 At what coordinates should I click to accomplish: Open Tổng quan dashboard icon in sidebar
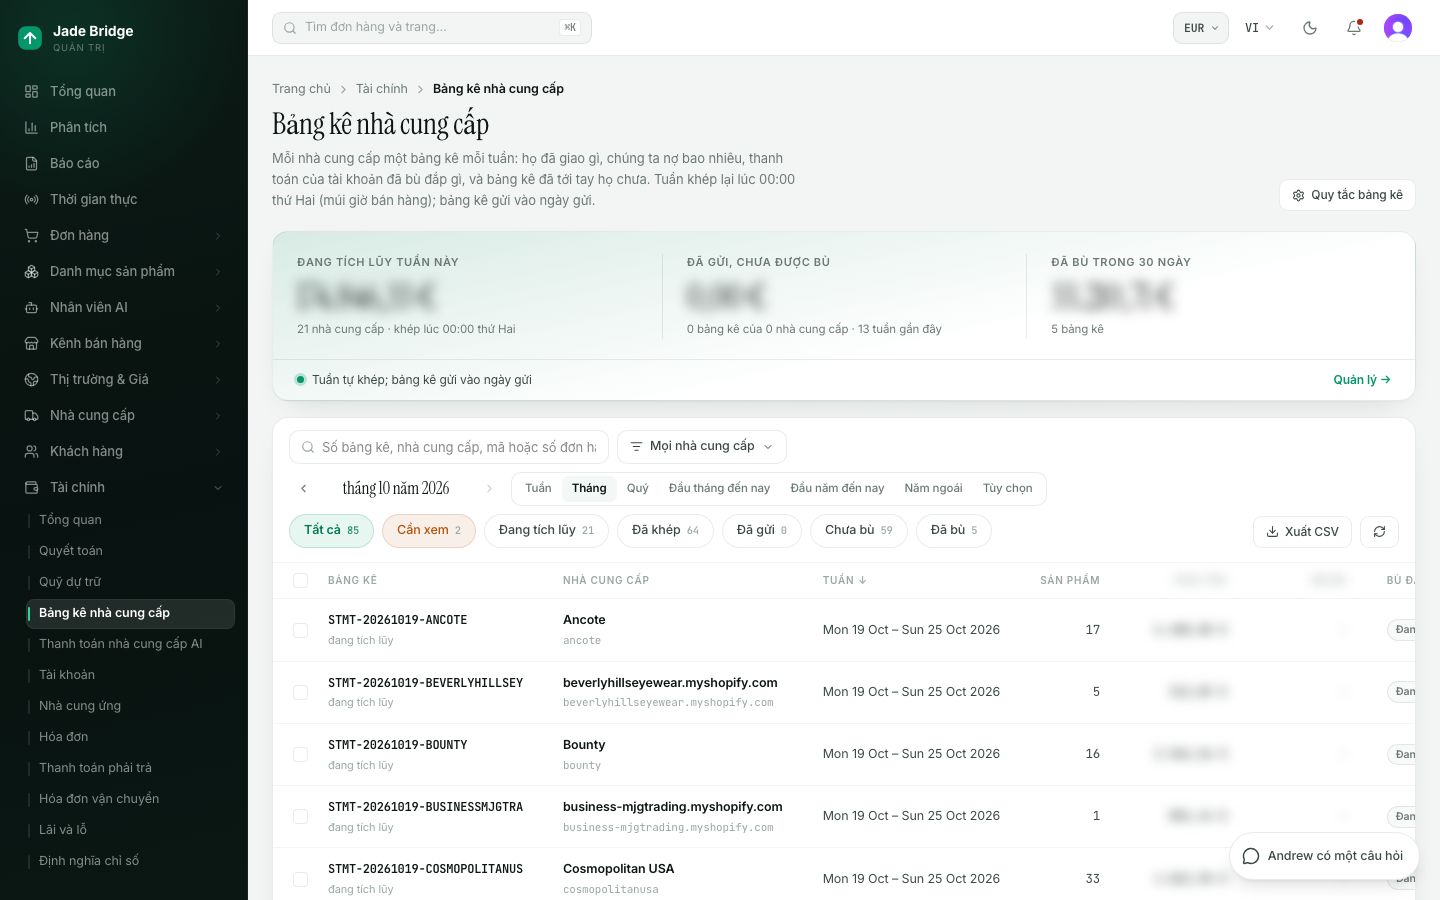(x=31, y=91)
